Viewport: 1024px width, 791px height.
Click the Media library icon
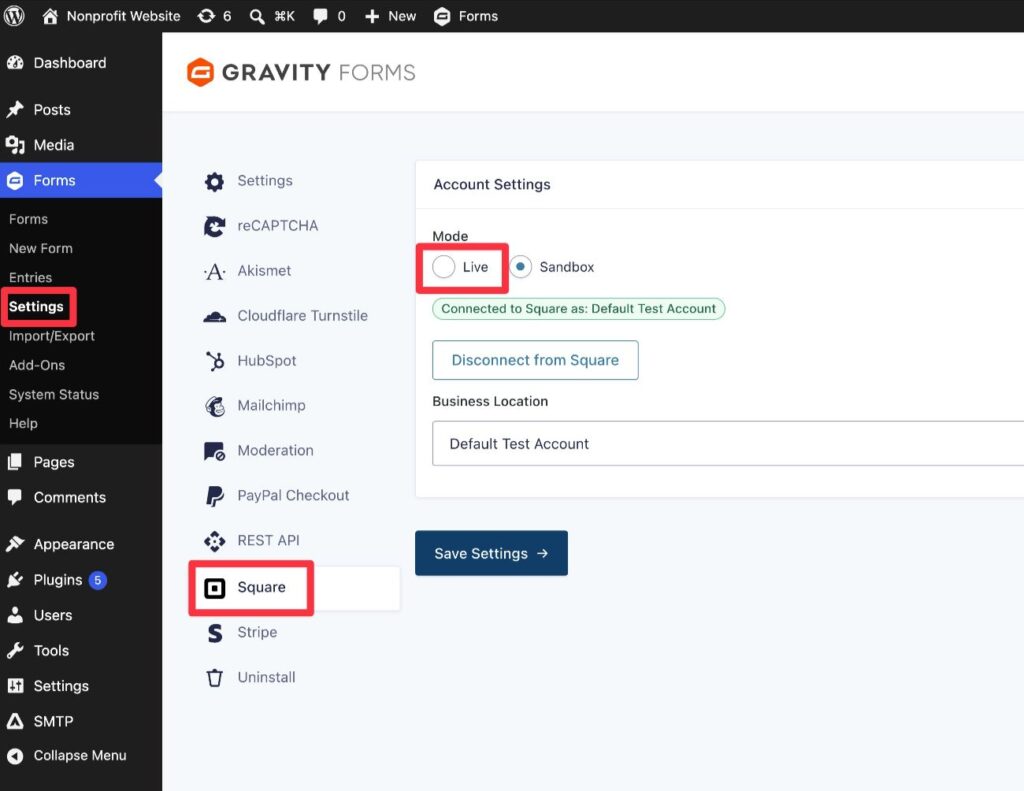point(15,144)
